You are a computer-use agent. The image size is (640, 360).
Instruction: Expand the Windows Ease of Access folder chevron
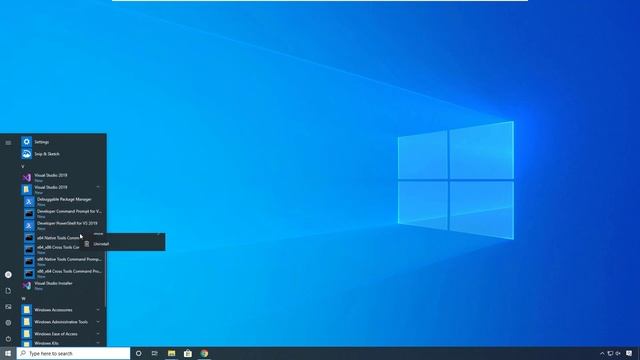[98, 333]
